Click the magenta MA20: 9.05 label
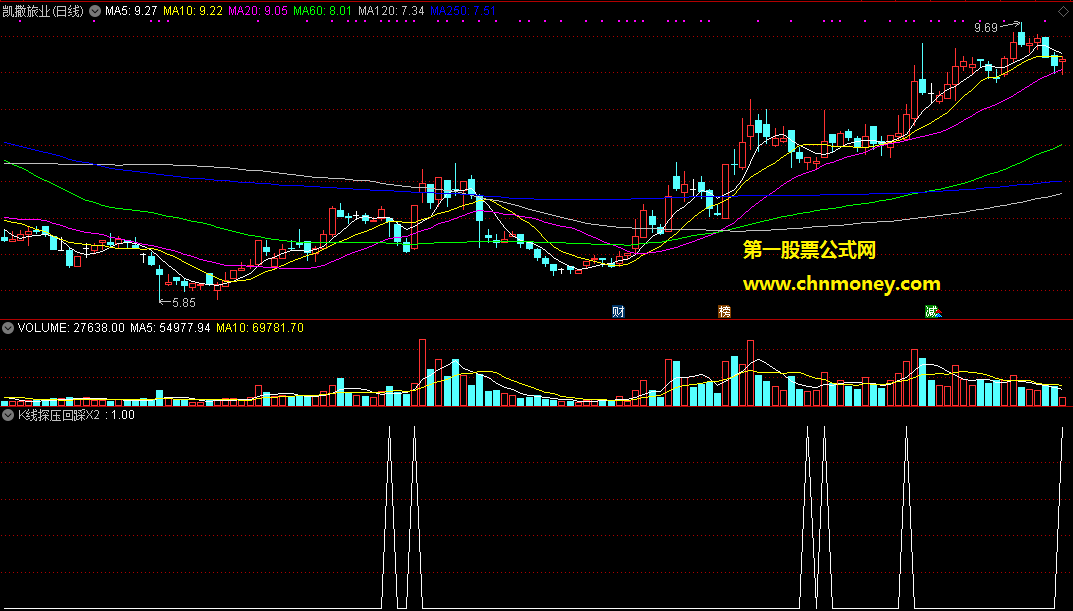1073x611 pixels. pos(258,11)
